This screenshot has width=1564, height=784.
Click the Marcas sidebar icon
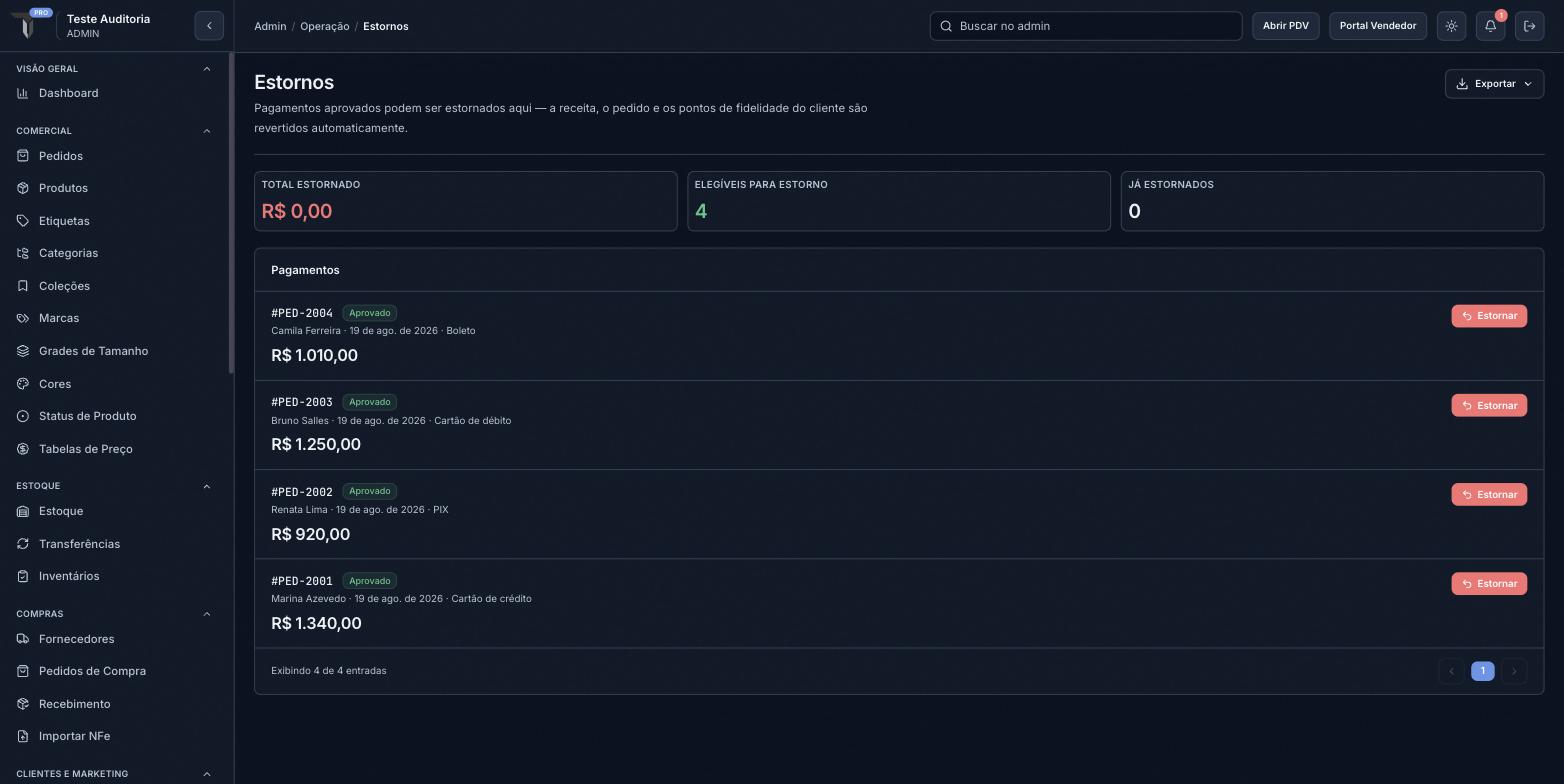click(x=23, y=318)
